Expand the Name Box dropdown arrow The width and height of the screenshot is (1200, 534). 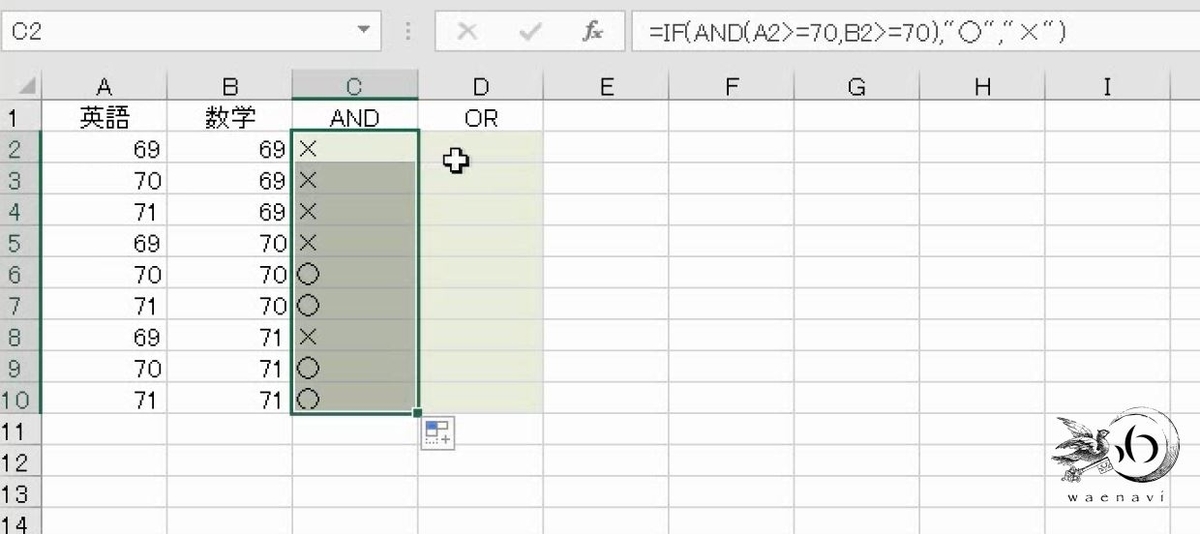363,32
